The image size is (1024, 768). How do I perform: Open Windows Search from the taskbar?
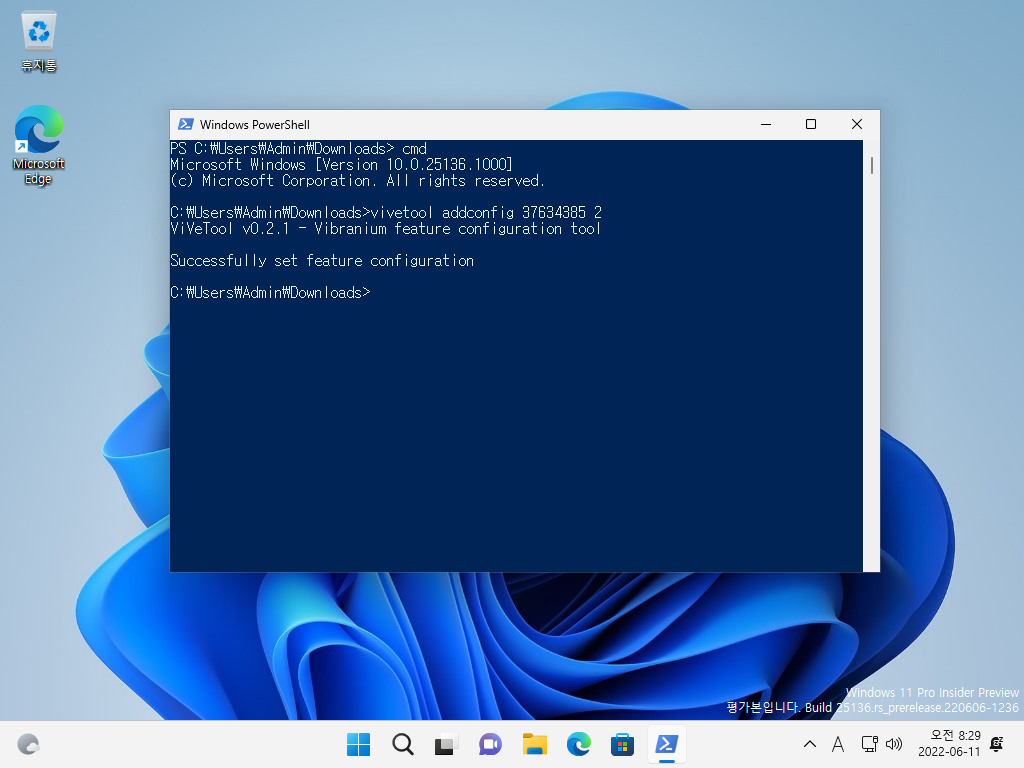coord(401,744)
